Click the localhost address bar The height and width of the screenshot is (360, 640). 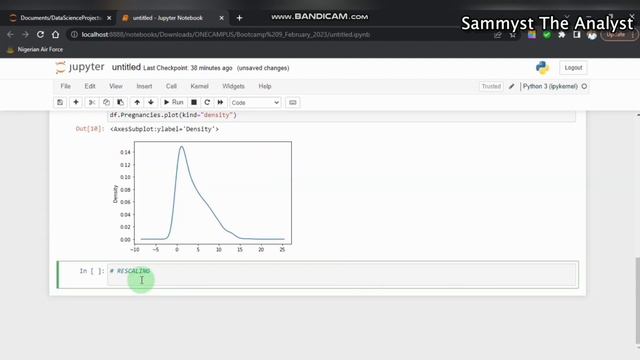click(225, 35)
